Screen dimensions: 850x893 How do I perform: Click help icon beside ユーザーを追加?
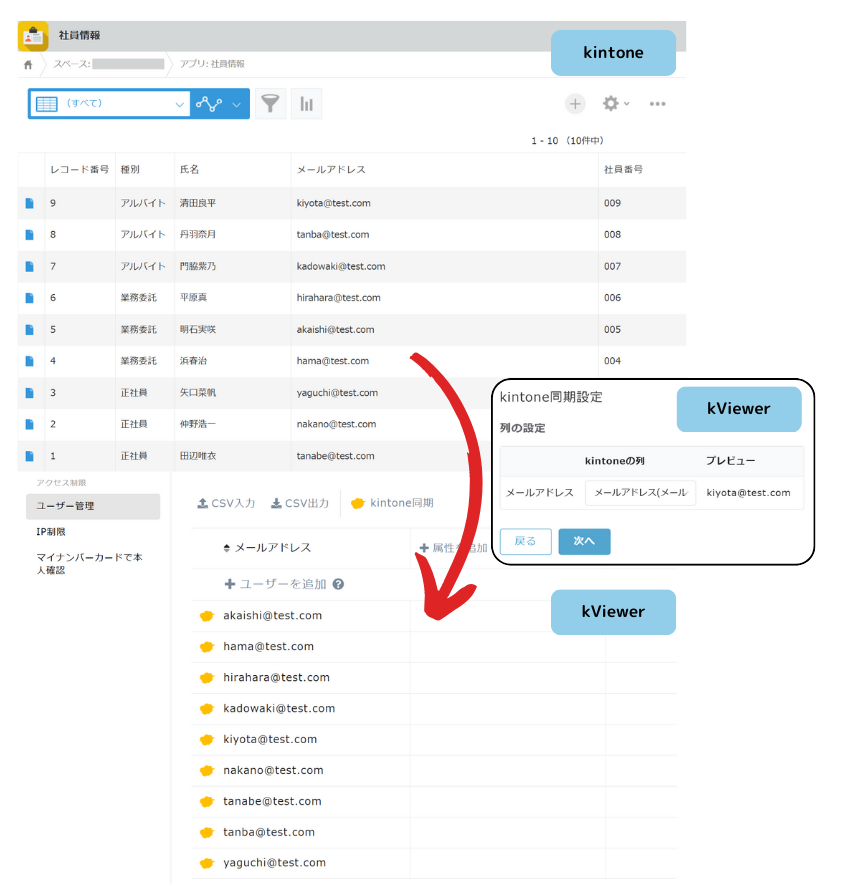tap(338, 584)
